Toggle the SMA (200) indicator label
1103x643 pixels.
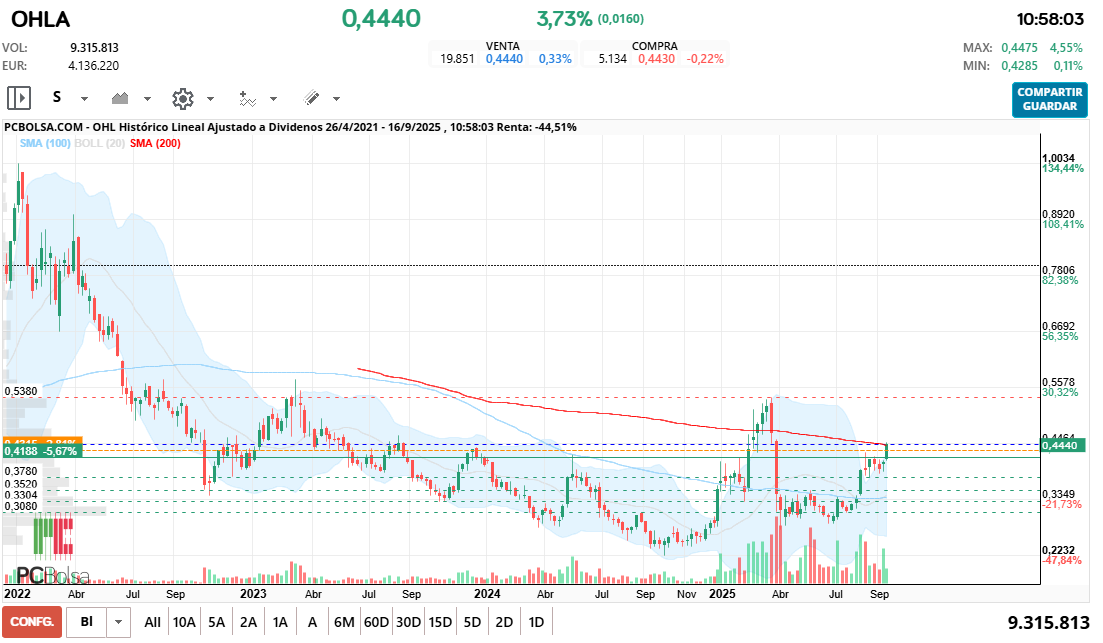pyautogui.click(x=155, y=144)
